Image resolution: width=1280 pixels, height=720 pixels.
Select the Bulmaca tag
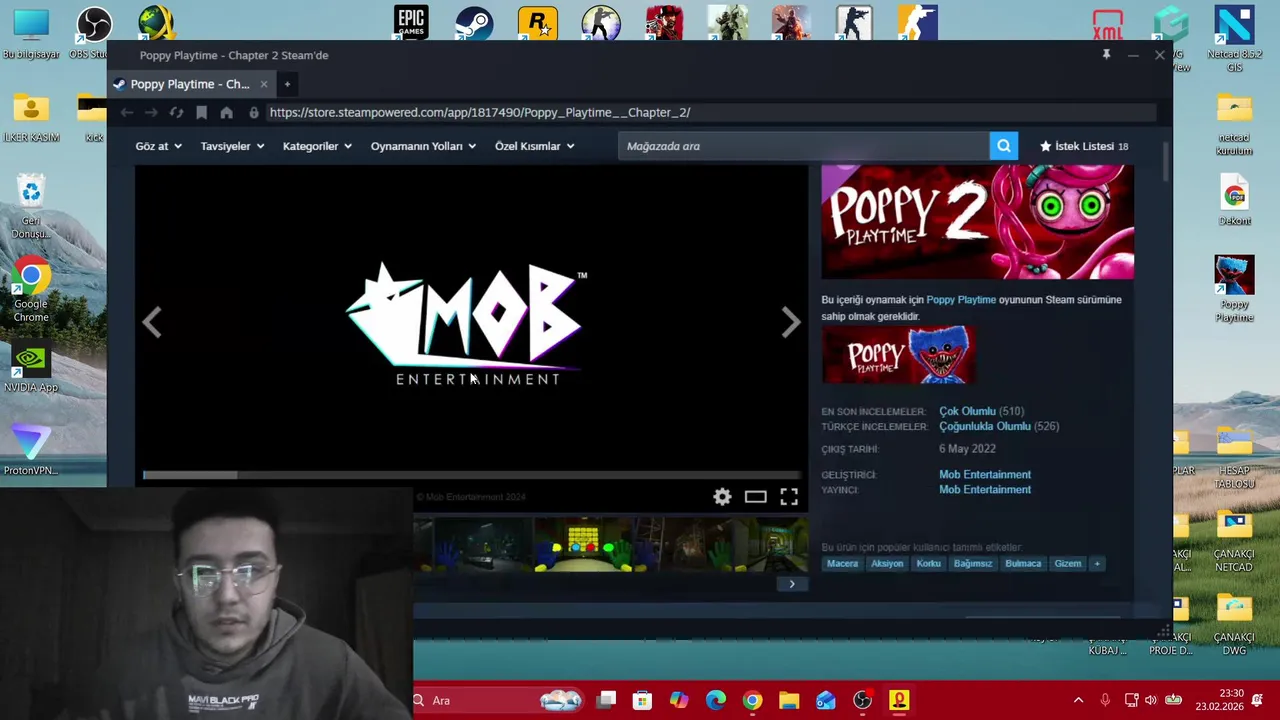click(x=1023, y=564)
